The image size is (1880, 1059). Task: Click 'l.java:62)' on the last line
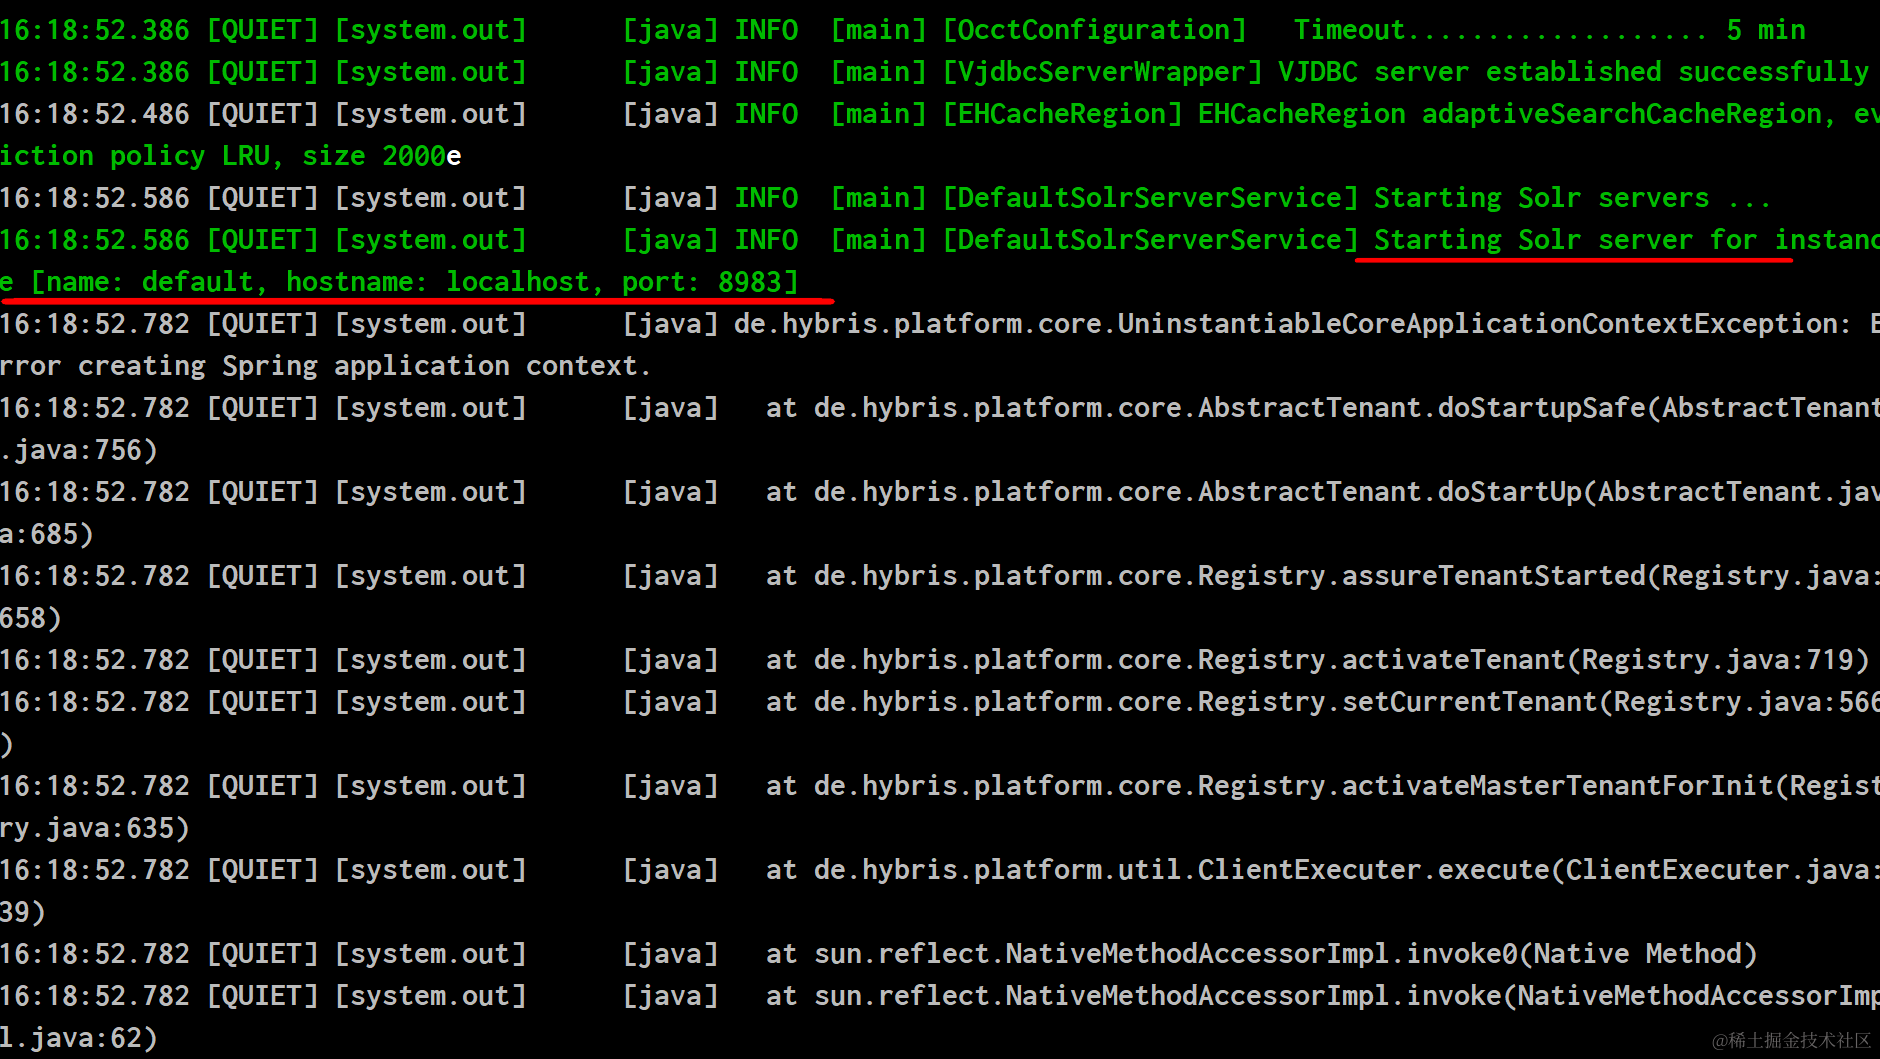(79, 1038)
